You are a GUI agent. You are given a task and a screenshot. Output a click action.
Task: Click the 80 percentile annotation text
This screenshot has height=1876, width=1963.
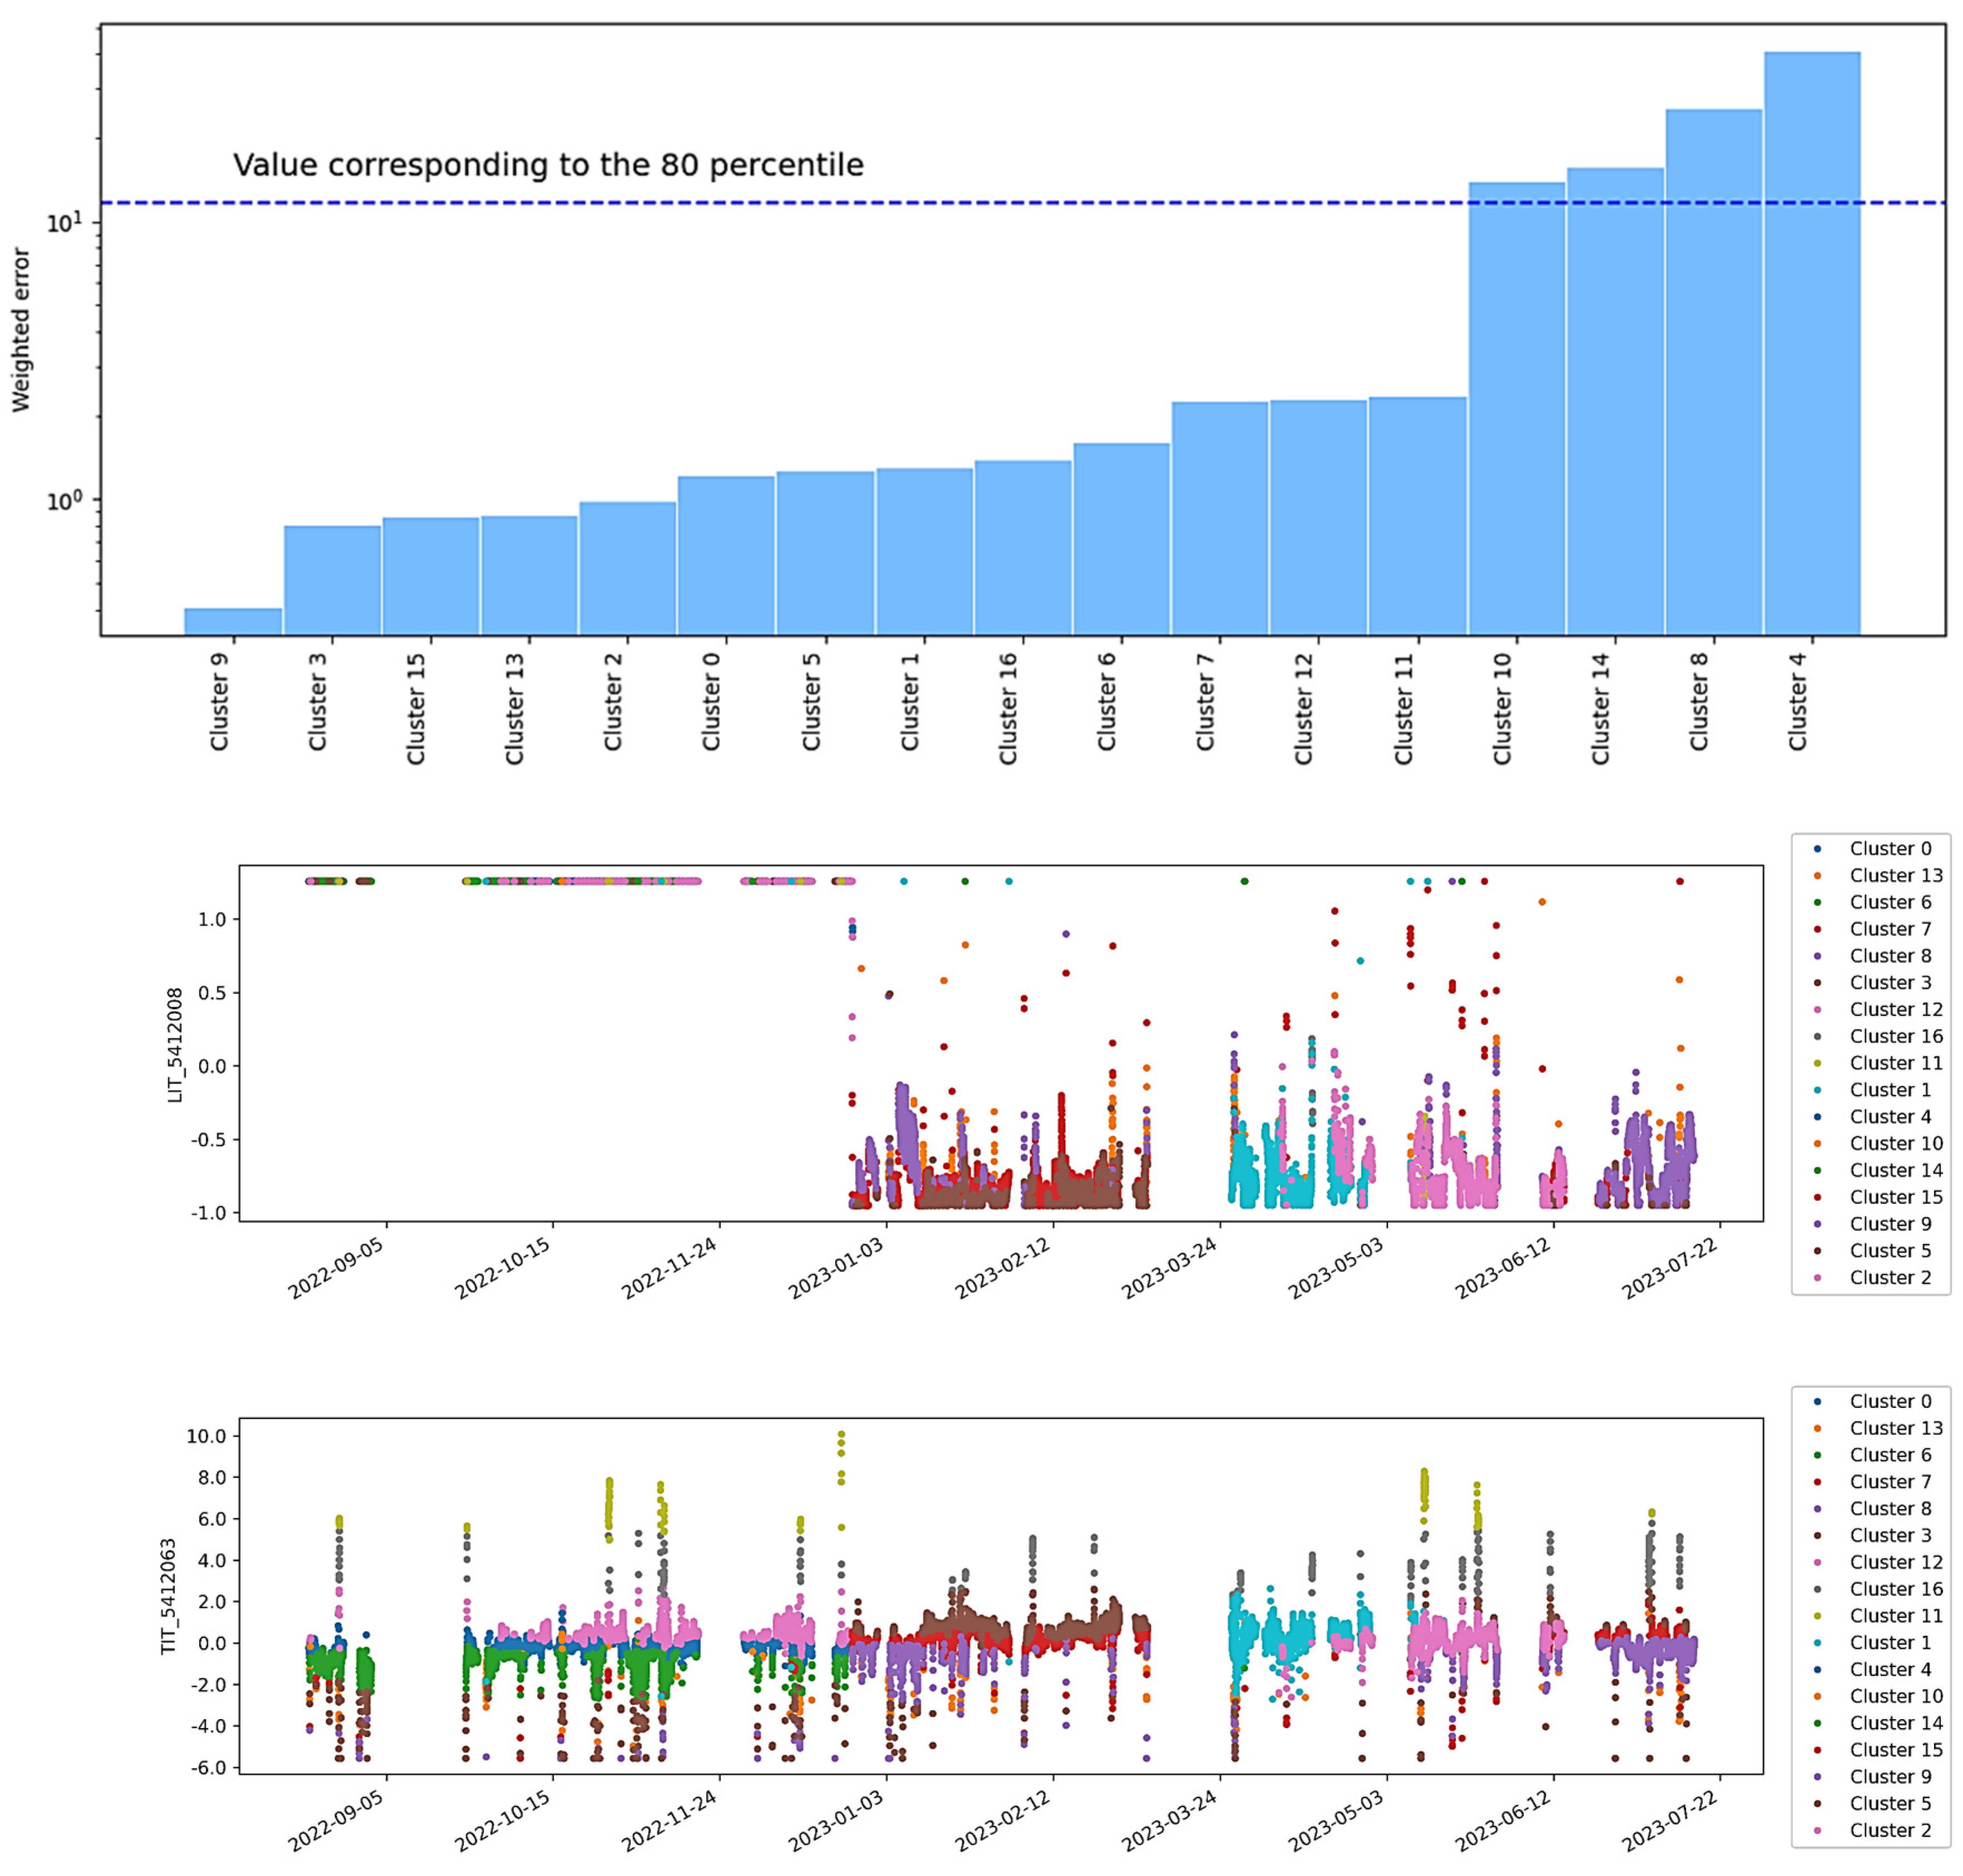coord(548,165)
